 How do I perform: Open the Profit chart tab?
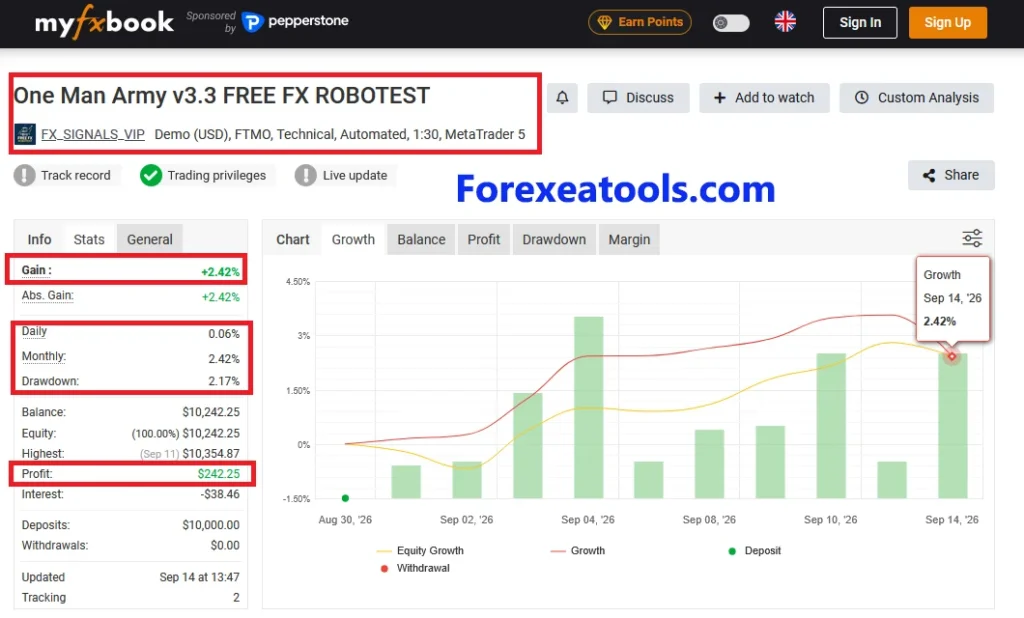click(484, 239)
